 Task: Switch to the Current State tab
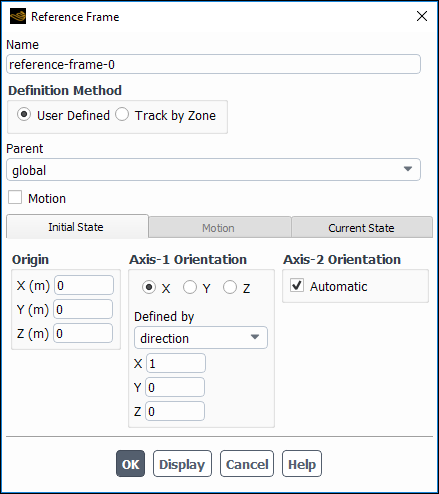click(x=362, y=227)
